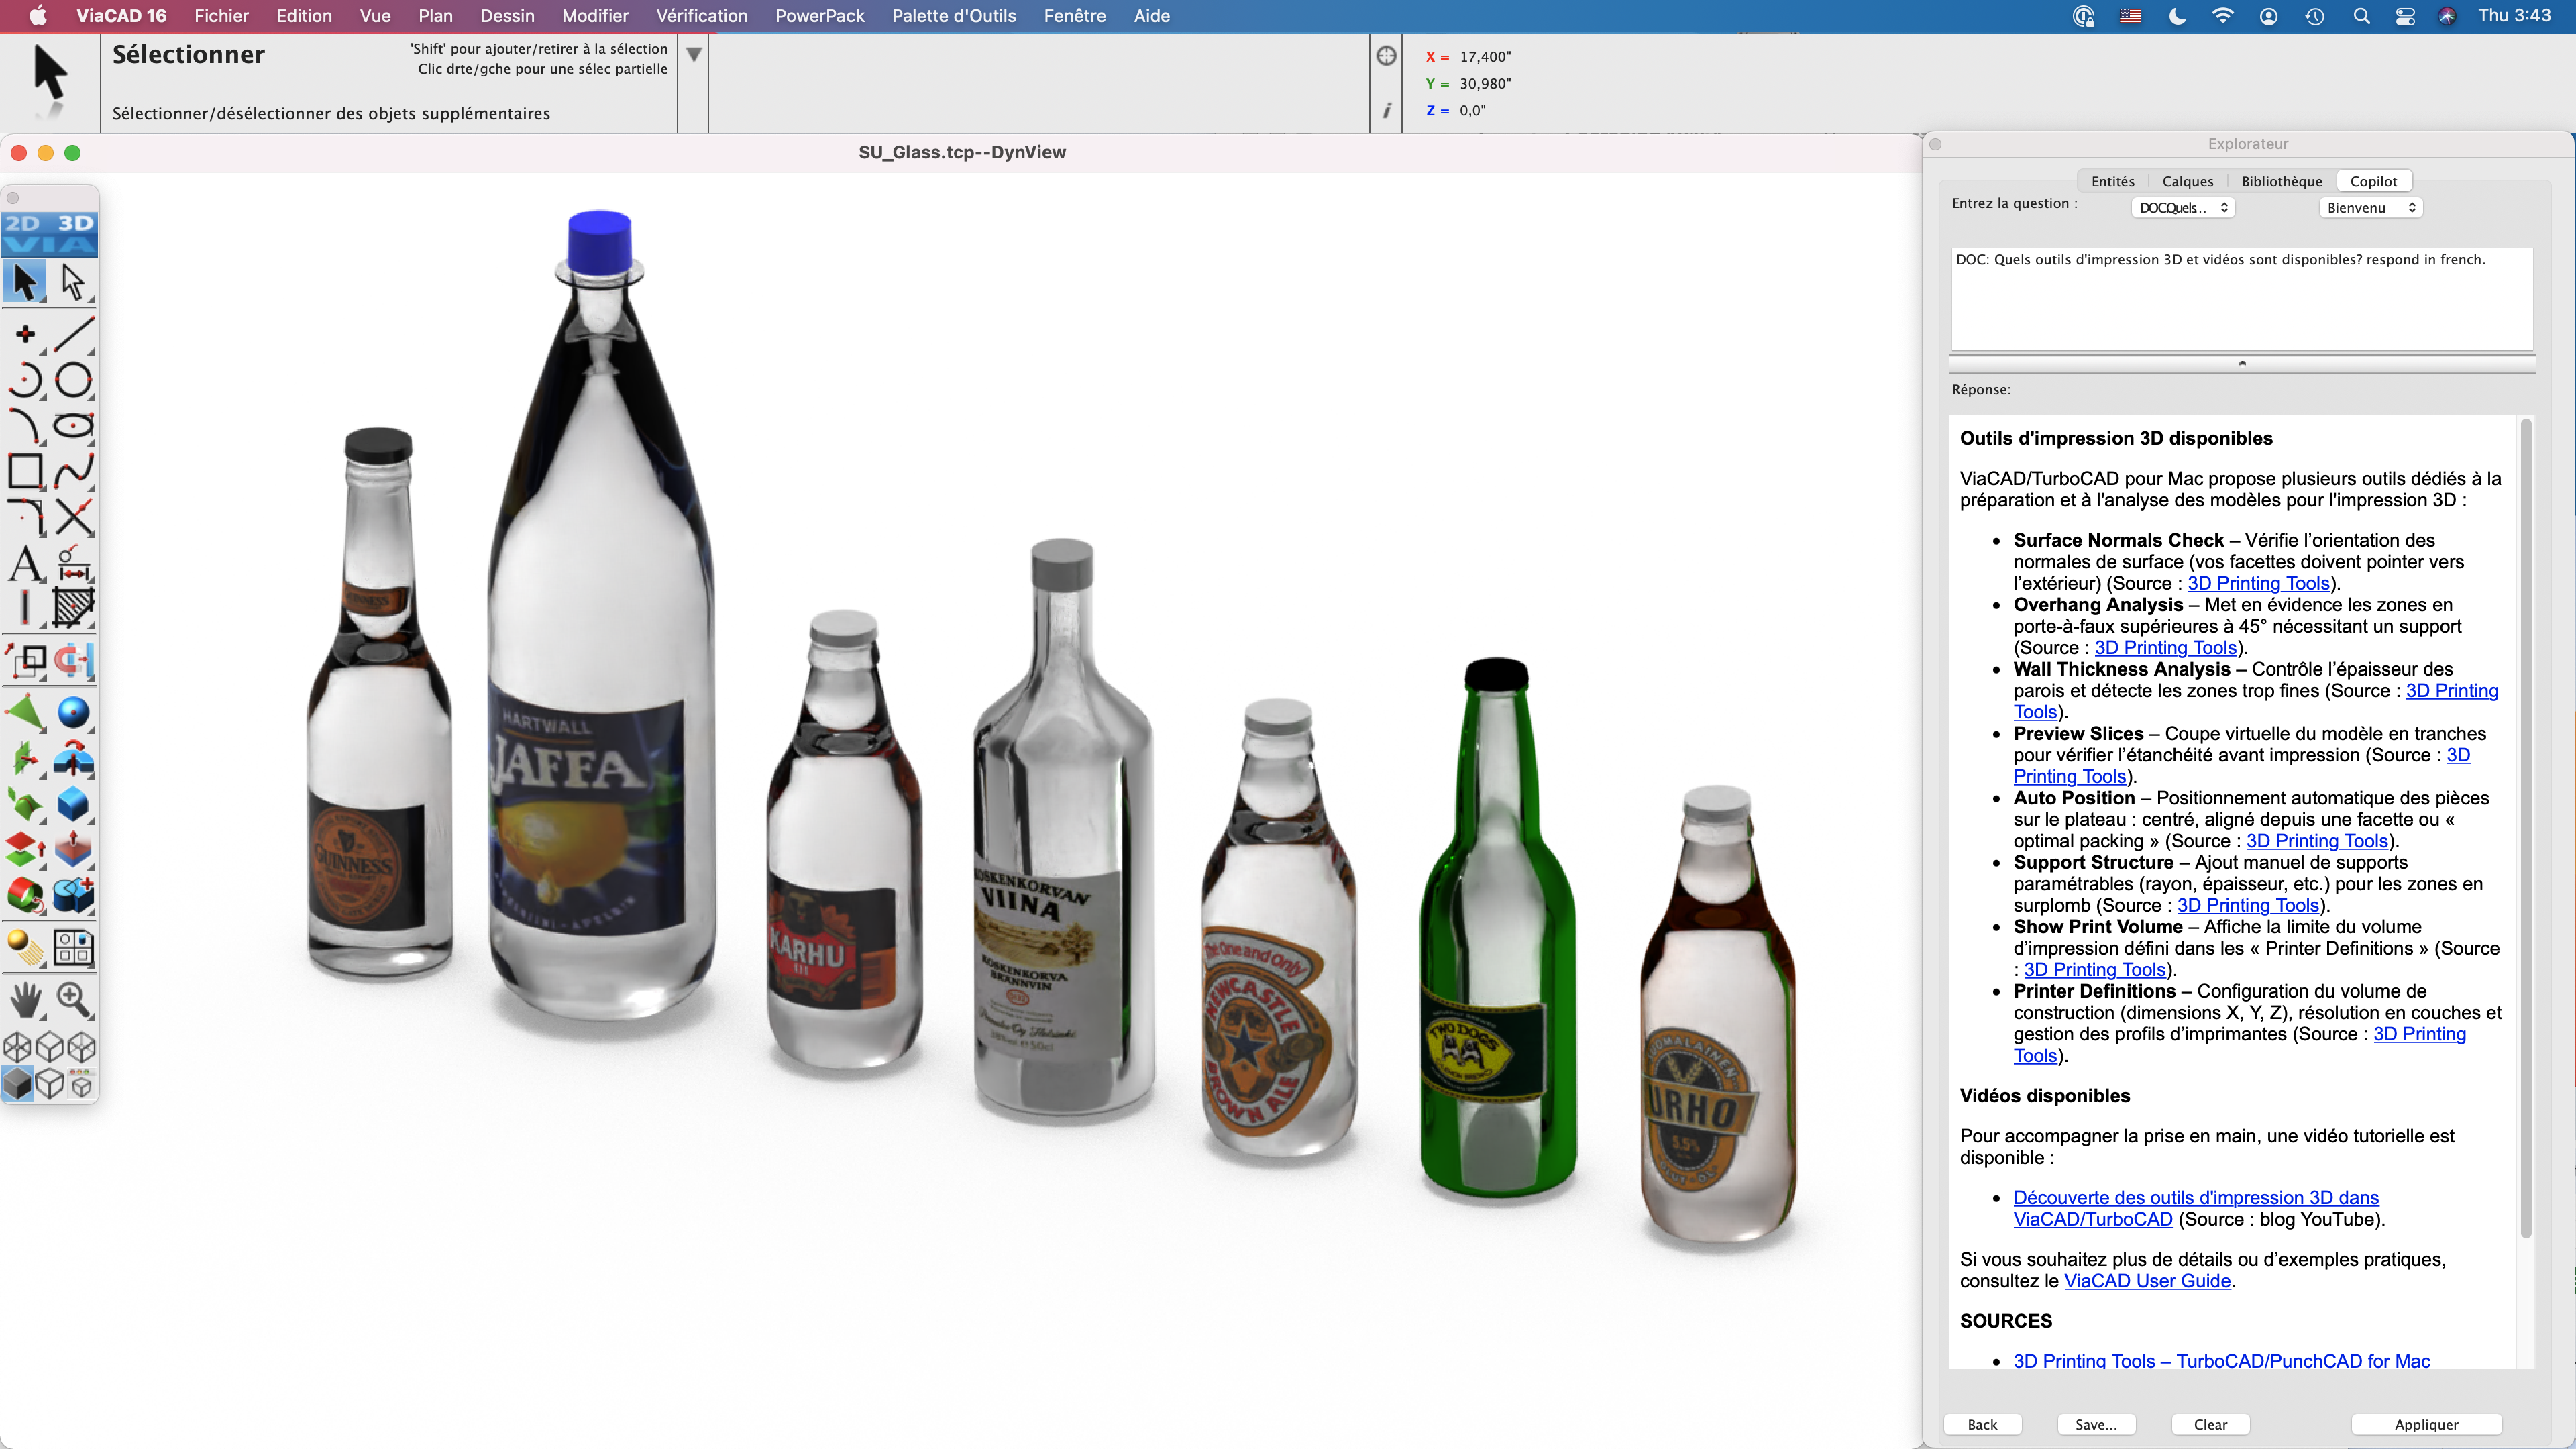
Task: Select the Pan hand tool
Action: click(26, 998)
